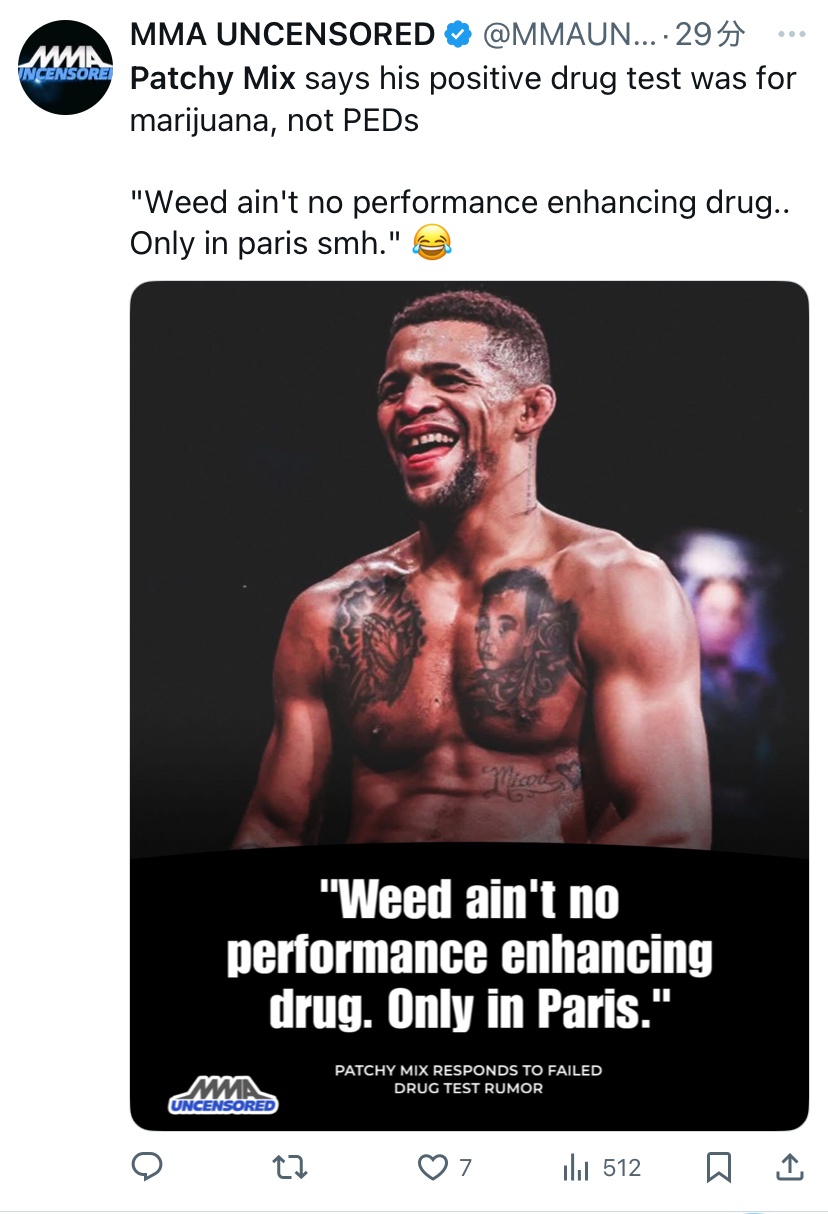Click the bold "Patchy Mix" tweet text
The image size is (828, 1214).
pyautogui.click(x=213, y=79)
